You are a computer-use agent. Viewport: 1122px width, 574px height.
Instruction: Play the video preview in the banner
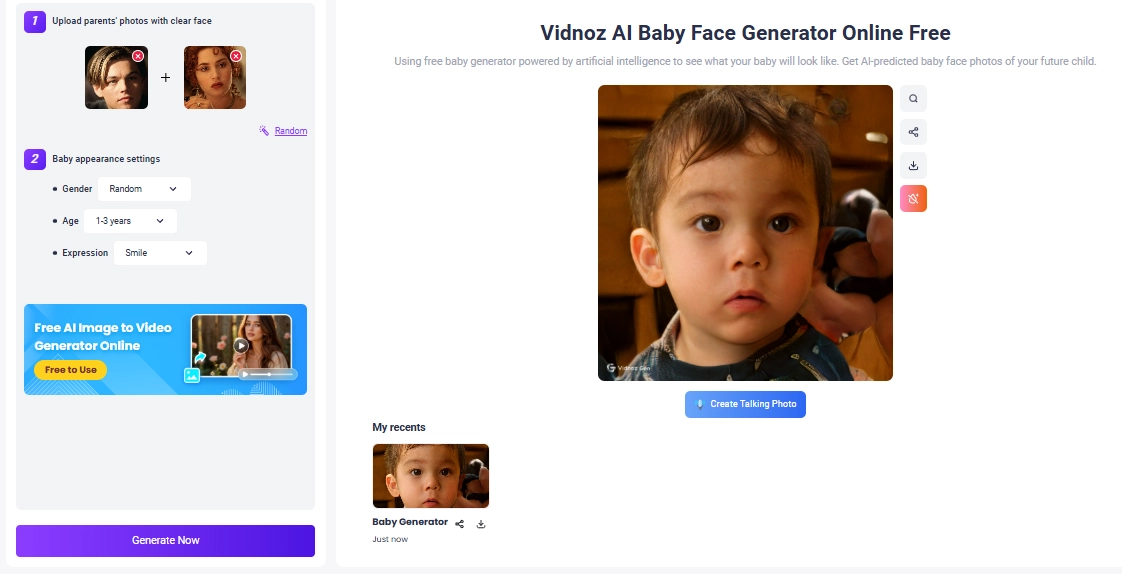[x=241, y=346]
